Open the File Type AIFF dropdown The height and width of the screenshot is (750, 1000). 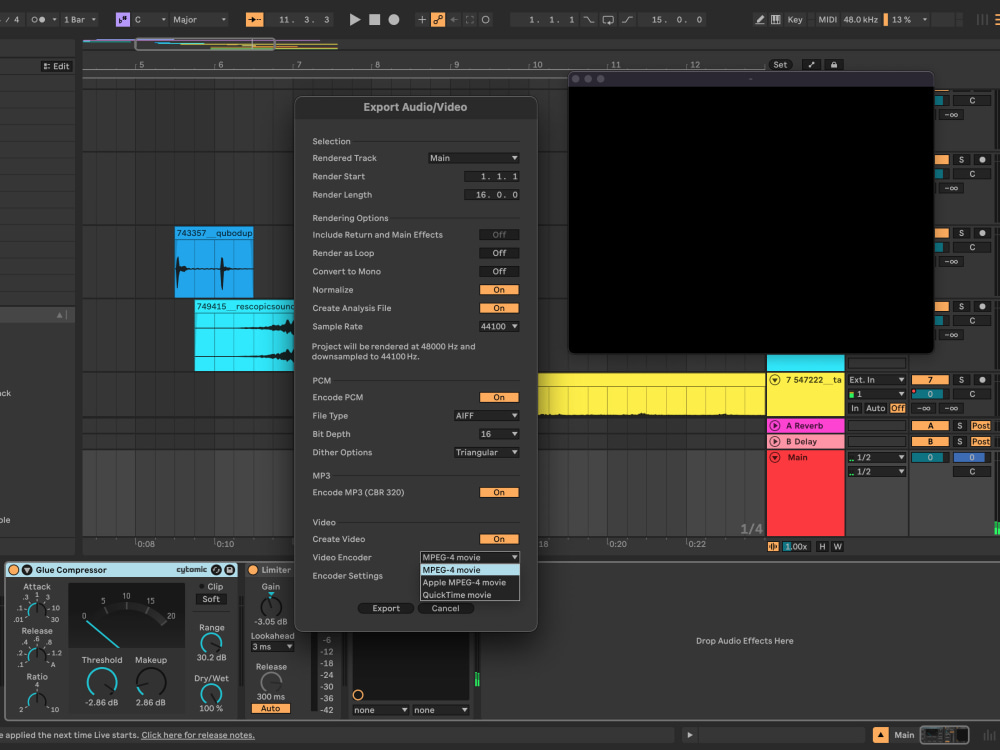click(x=486, y=416)
